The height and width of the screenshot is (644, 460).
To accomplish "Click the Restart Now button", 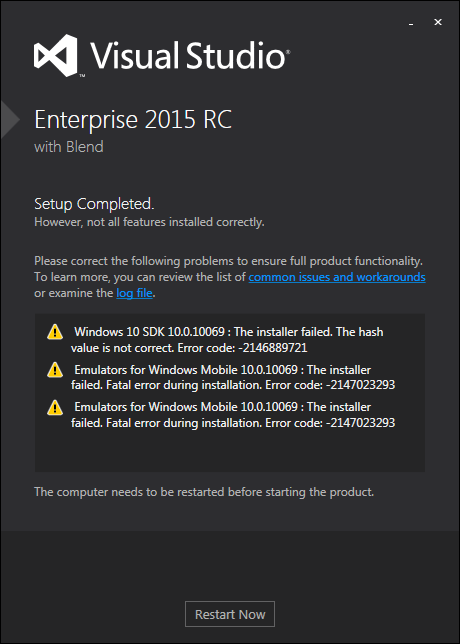I will (x=230, y=614).
